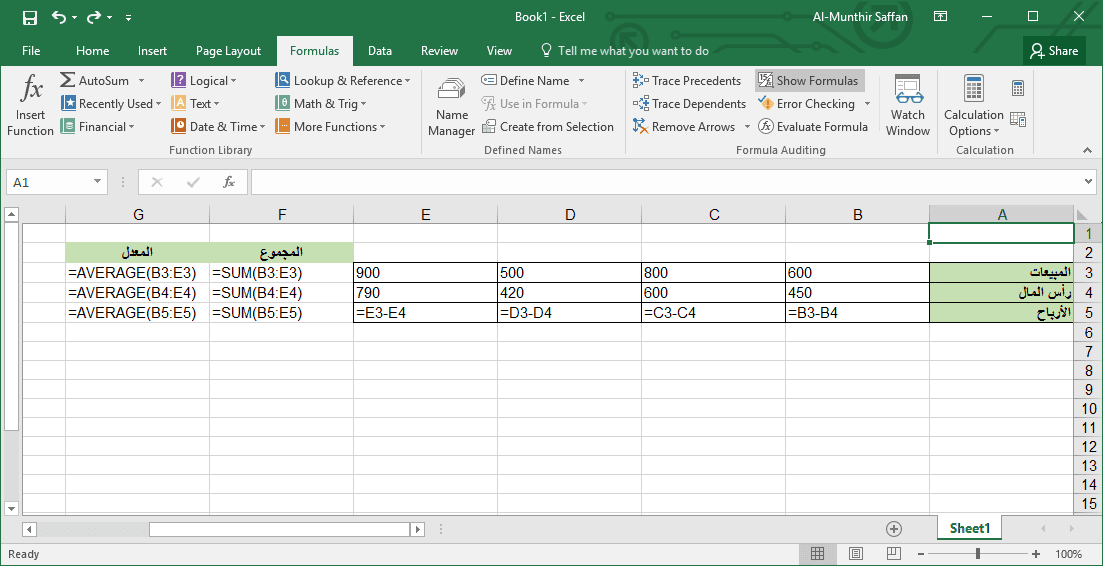
Task: Click the Save icon in title bar
Action: coord(29,17)
